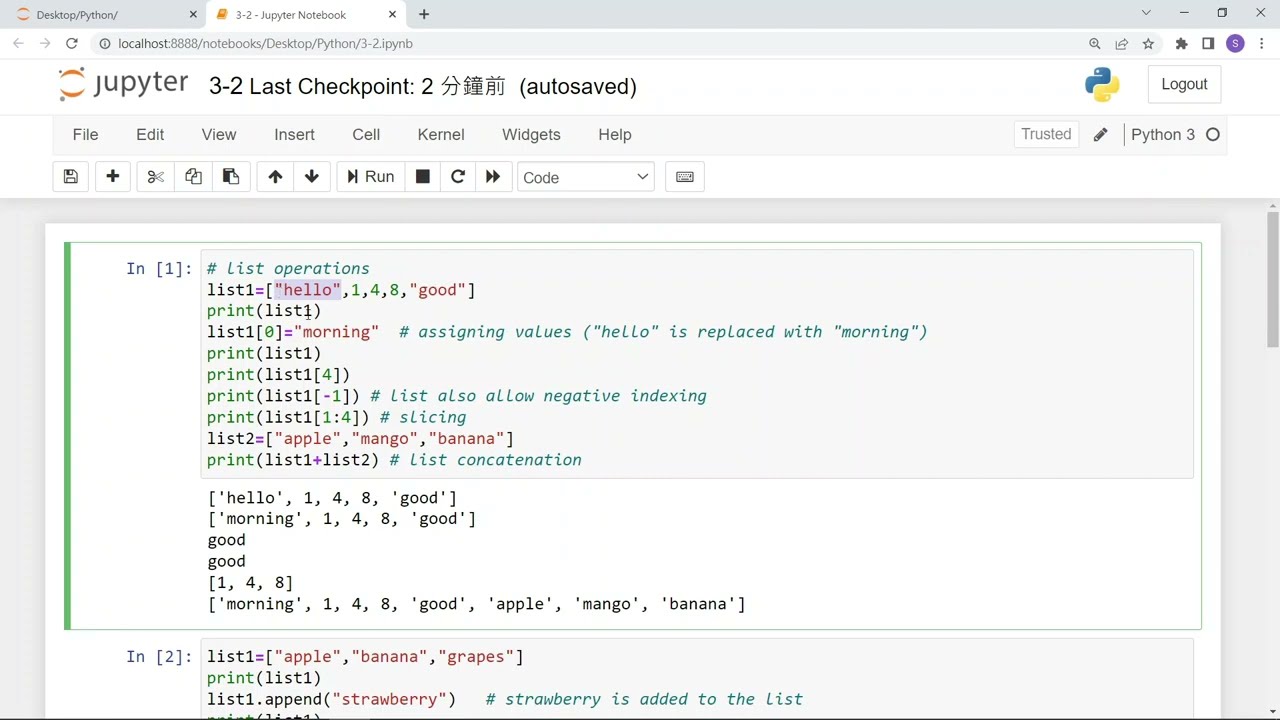Open the cell type Code dropdown
The width and height of the screenshot is (1280, 720).
point(586,177)
